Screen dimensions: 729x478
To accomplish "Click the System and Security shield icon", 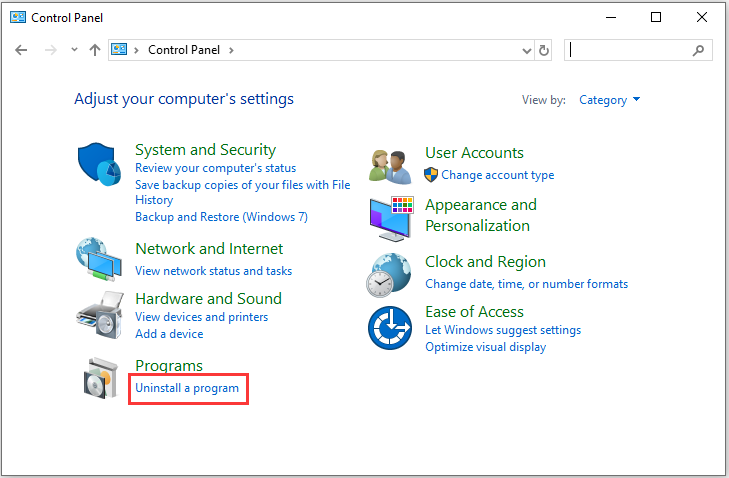I will tap(99, 164).
